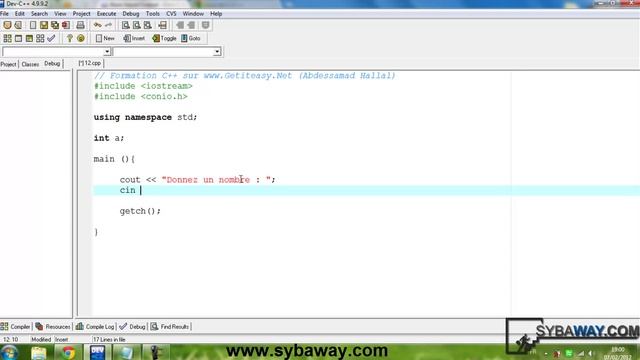Open the Project menu
Screen dimensions: 640x360
coord(81,14)
